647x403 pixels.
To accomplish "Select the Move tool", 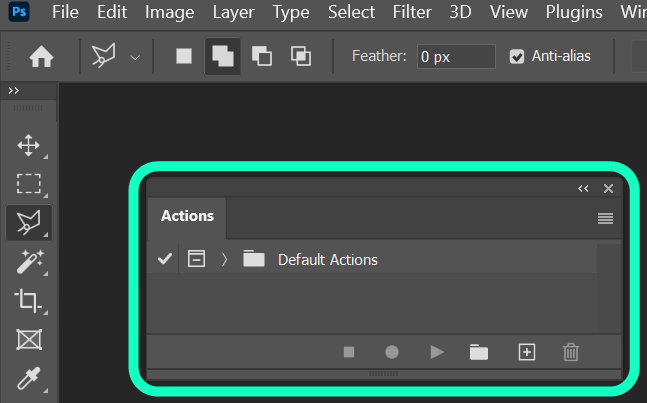I will [28, 145].
